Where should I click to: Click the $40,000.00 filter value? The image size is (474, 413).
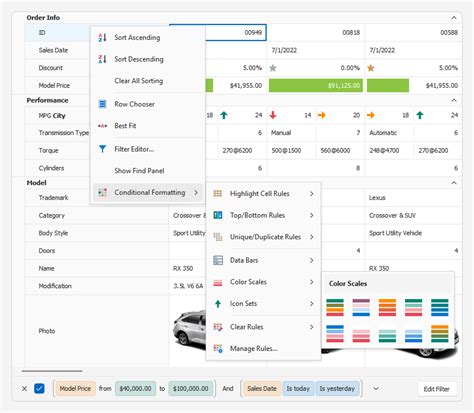(135, 389)
